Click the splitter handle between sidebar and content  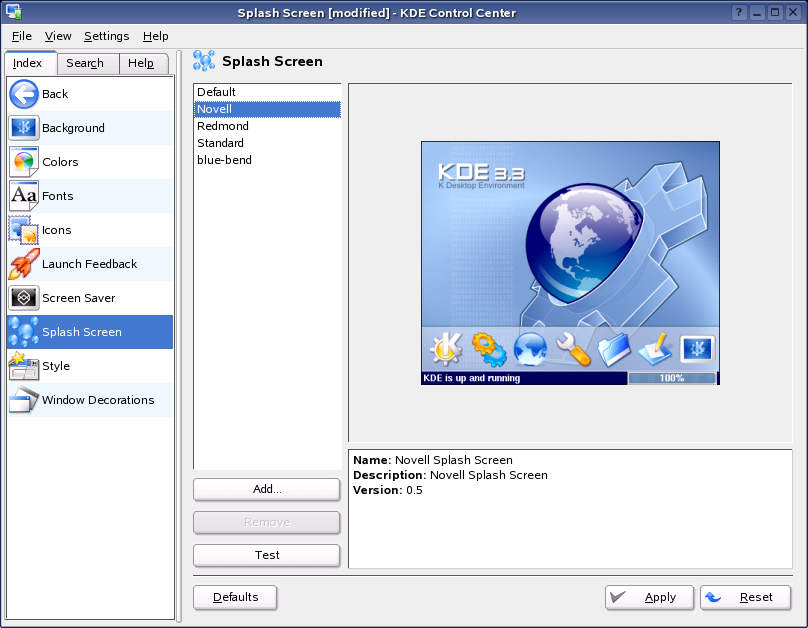pos(179,336)
